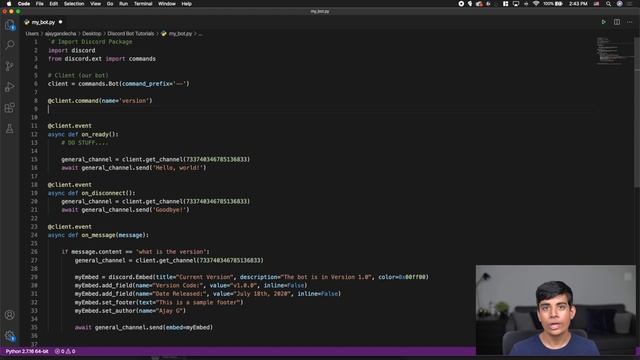Open the Run menu
This screenshot has height=360, width=640.
(x=123, y=4)
